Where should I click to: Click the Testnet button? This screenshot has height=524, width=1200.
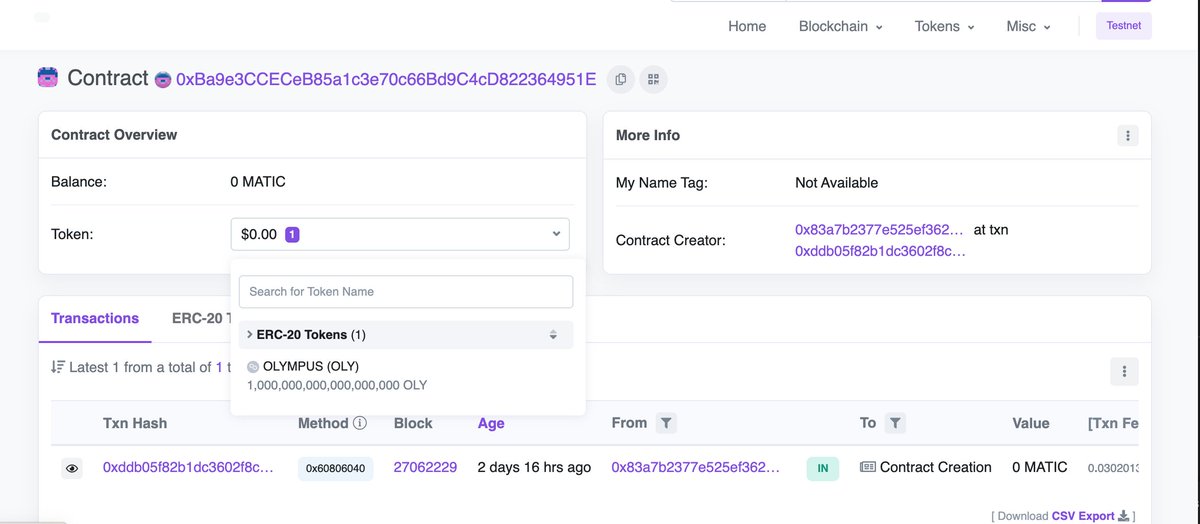click(x=1124, y=26)
